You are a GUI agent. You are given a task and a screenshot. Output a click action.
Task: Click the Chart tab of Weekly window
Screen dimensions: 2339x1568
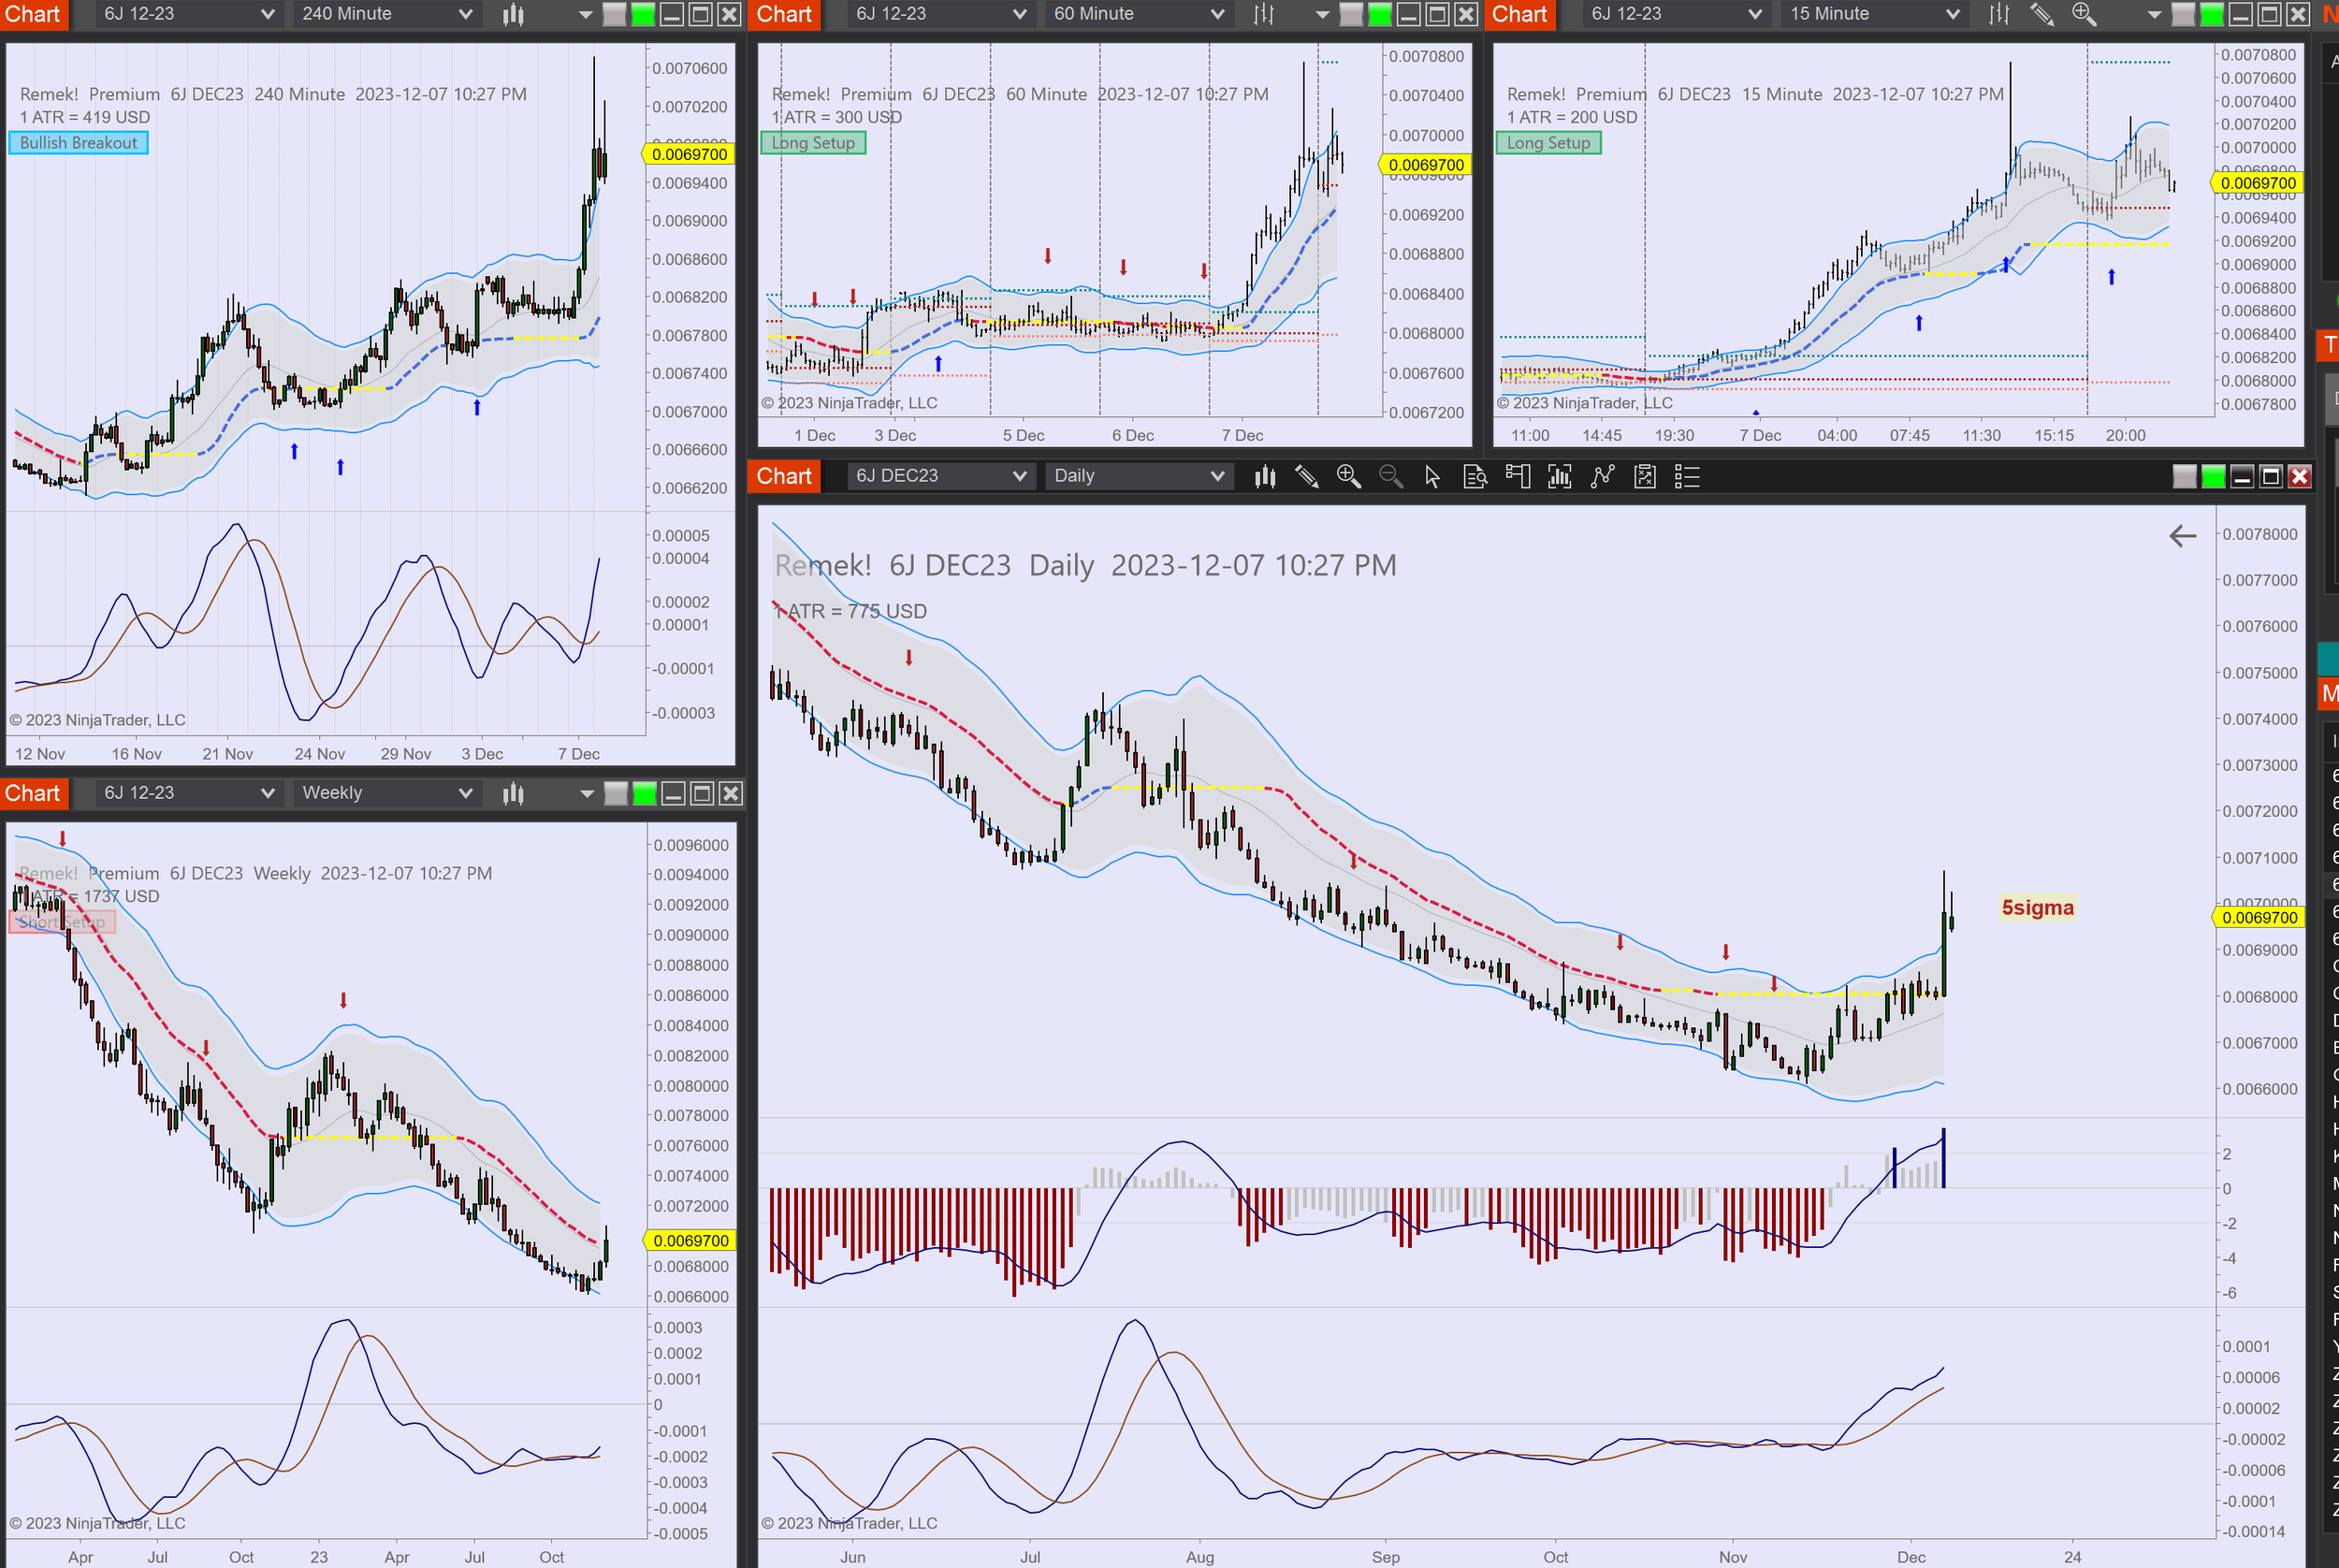(x=33, y=793)
